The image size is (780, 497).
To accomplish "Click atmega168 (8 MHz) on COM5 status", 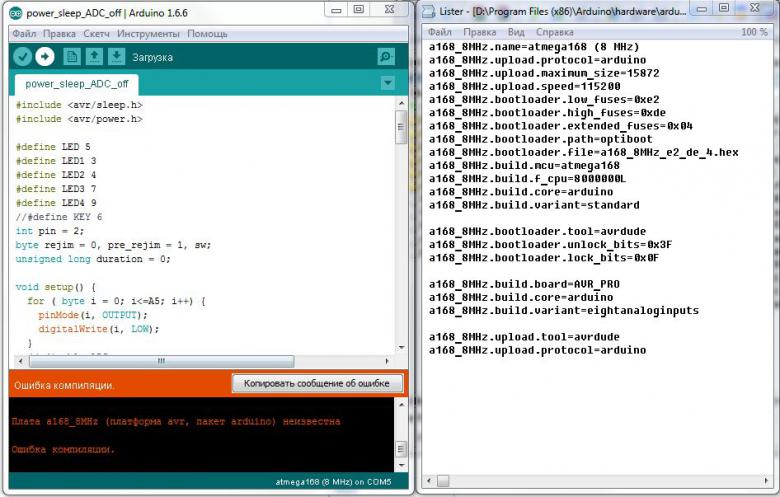I will (333, 482).
